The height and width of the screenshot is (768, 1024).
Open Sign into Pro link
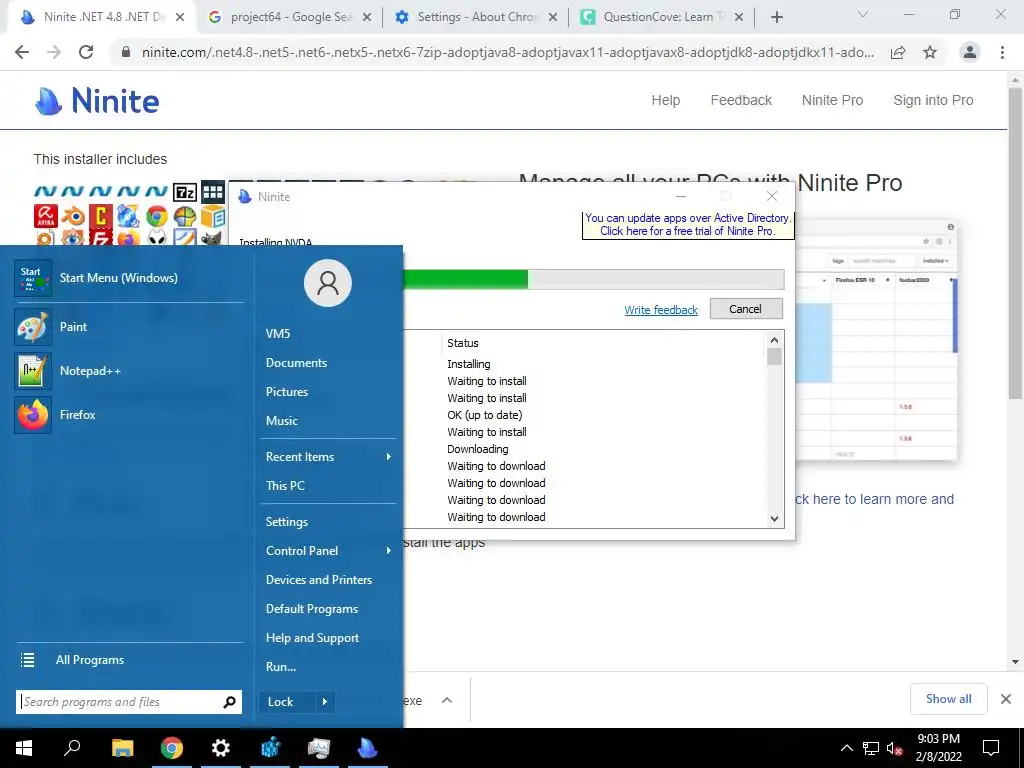[x=933, y=100]
